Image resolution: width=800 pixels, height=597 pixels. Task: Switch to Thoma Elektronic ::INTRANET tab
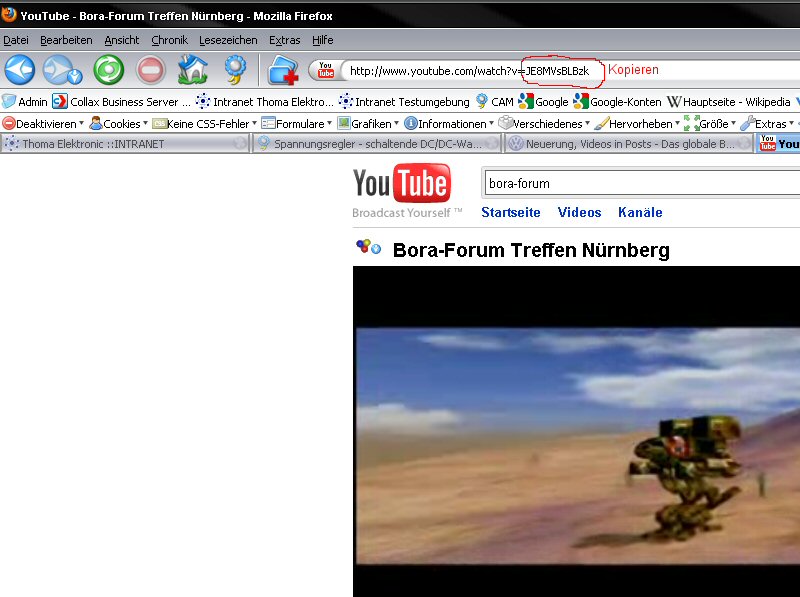pyautogui.click(x=125, y=144)
